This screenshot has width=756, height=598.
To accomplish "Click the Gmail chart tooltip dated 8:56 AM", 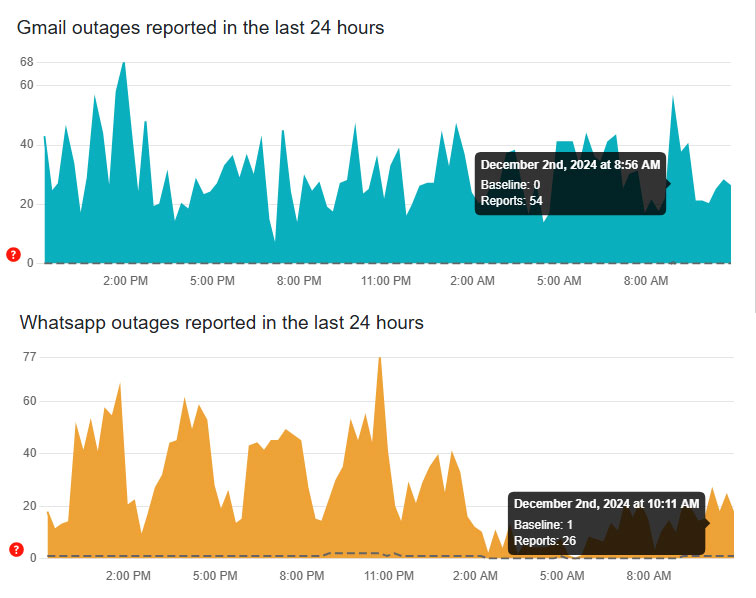I will point(570,184).
